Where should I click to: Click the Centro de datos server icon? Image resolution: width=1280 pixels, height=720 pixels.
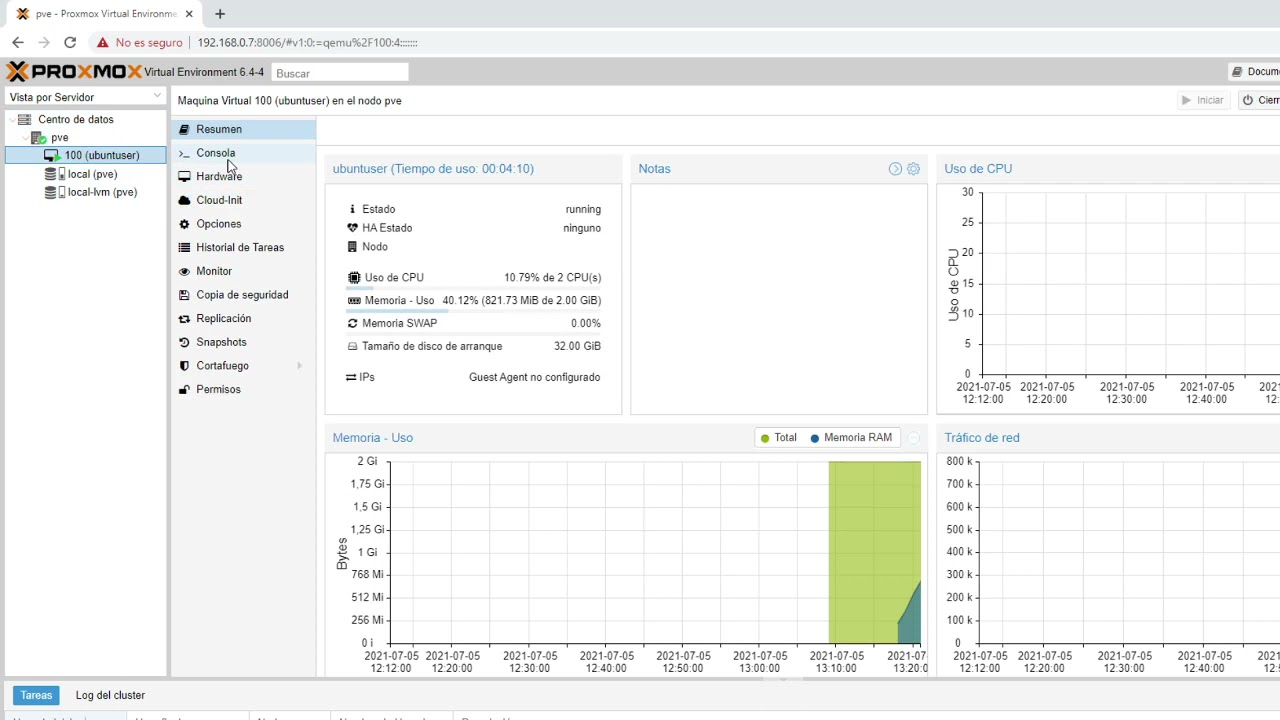point(27,120)
